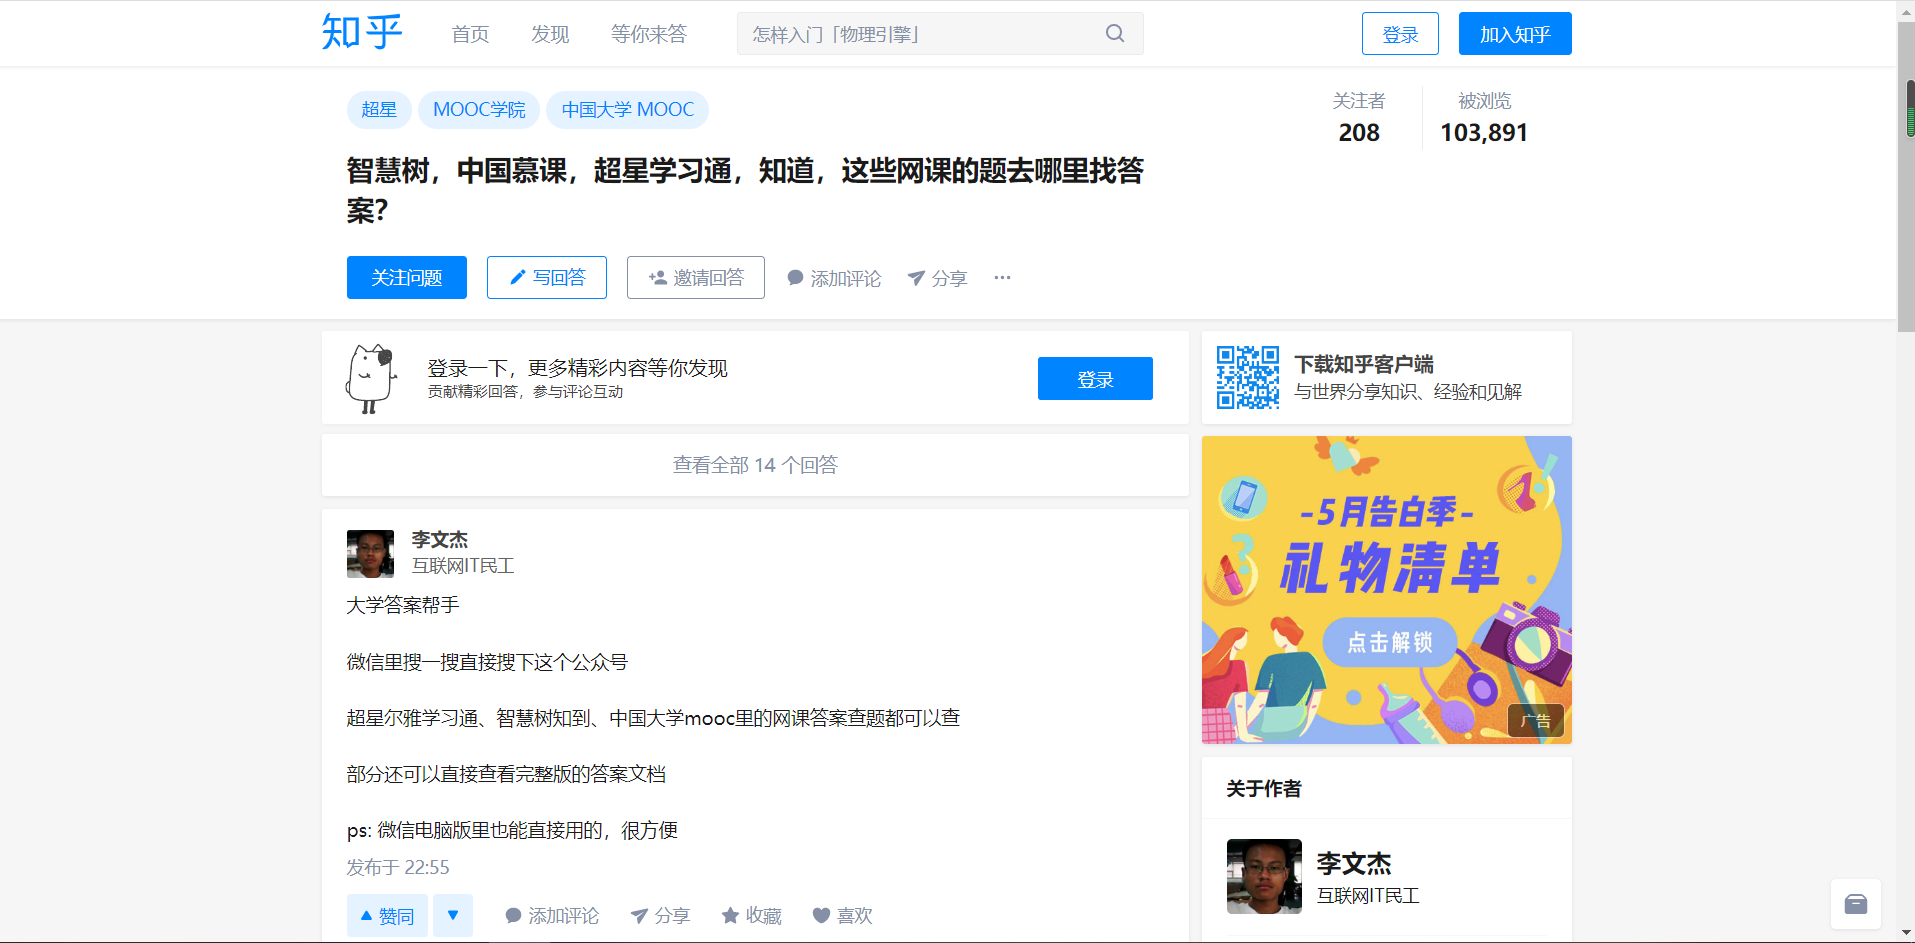Click the 写回答 write answer button
The height and width of the screenshot is (943, 1915).
[x=547, y=277]
